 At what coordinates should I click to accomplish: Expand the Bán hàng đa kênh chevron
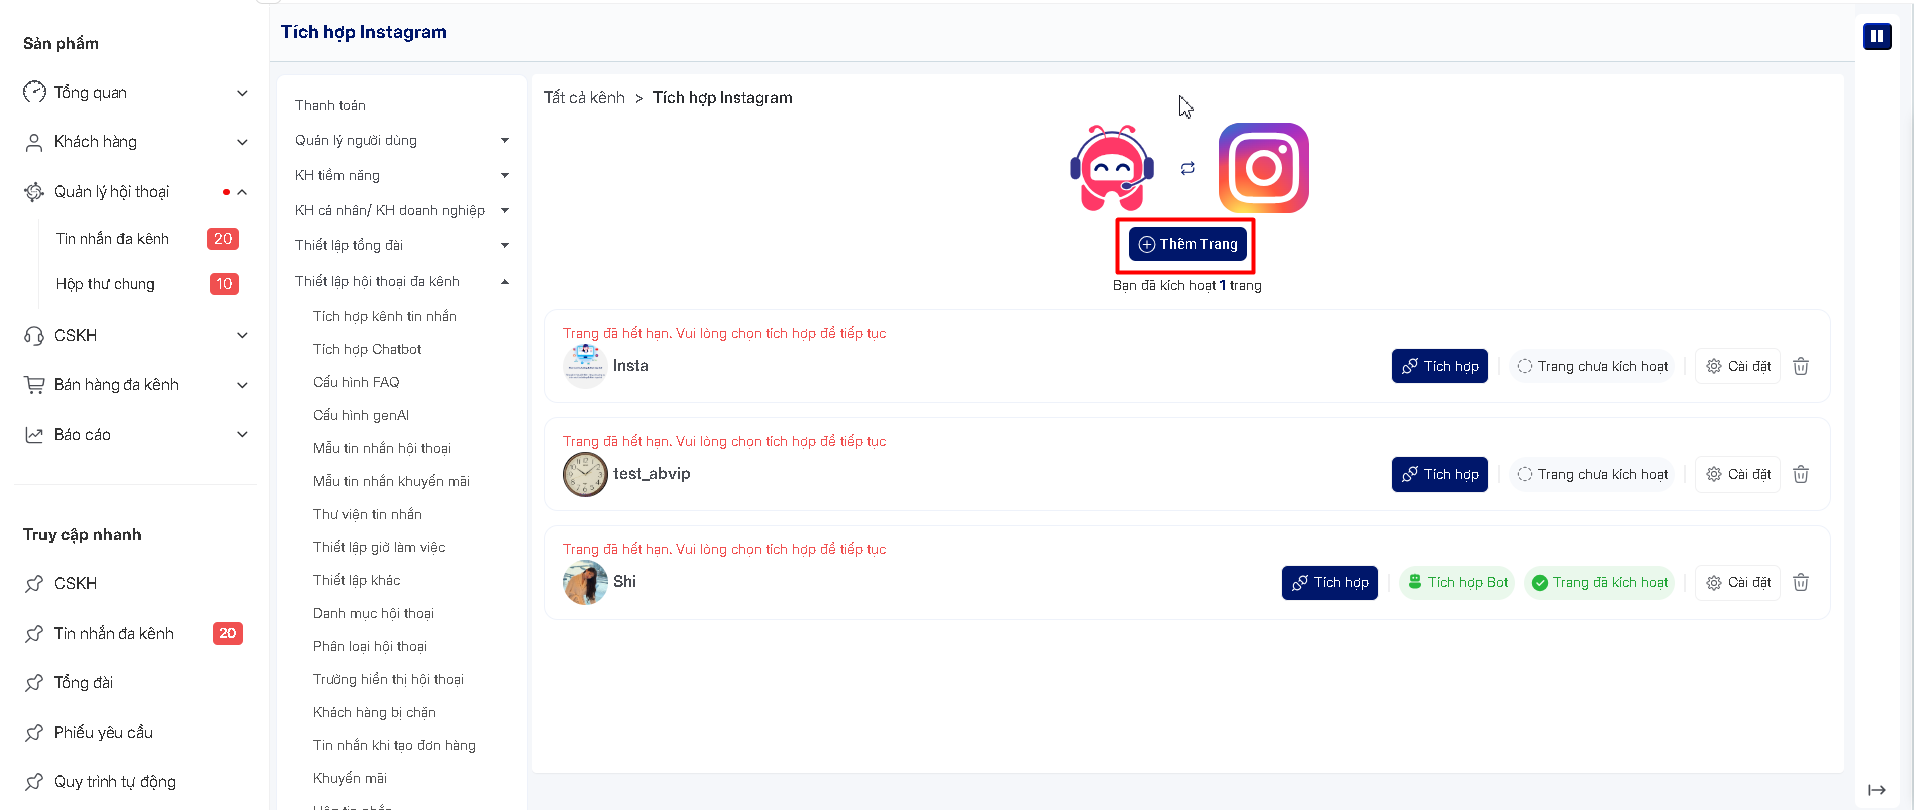click(242, 385)
